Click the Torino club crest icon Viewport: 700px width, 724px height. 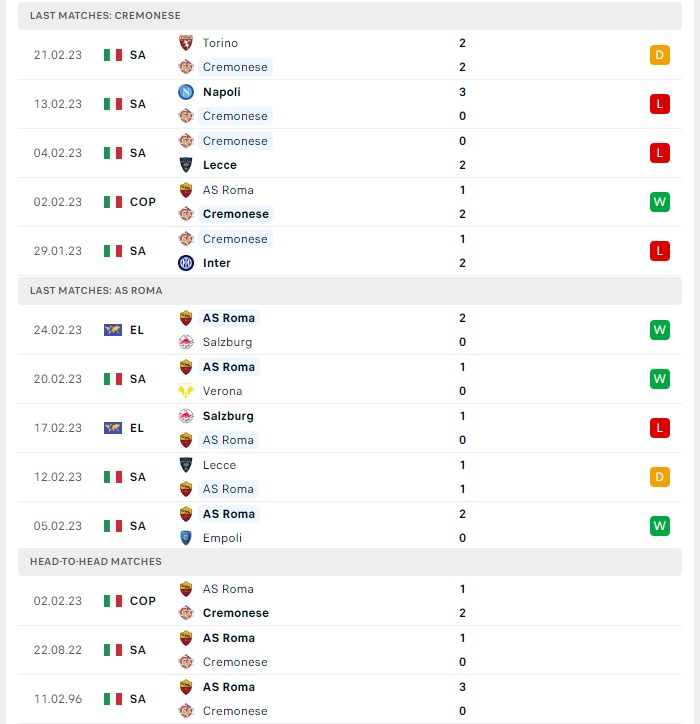tap(186, 43)
